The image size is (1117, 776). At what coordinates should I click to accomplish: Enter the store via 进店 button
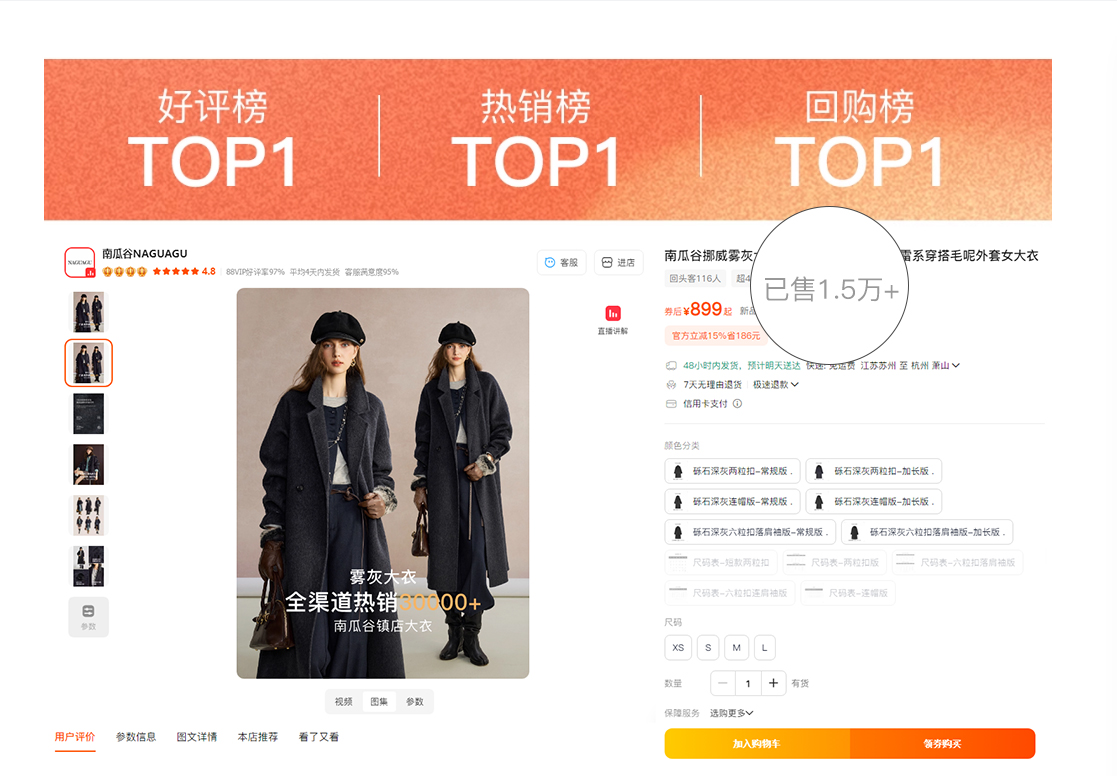(618, 262)
